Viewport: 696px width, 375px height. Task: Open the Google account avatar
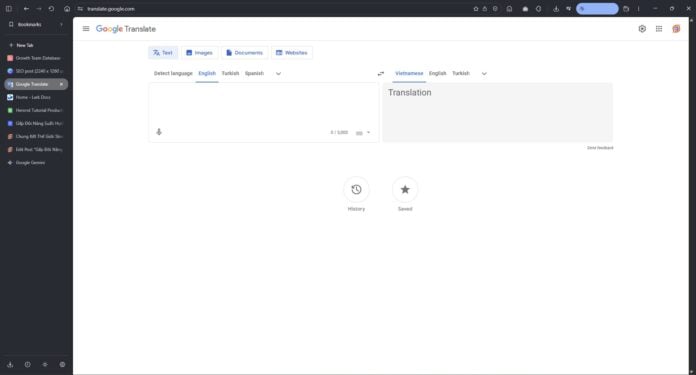tap(676, 29)
